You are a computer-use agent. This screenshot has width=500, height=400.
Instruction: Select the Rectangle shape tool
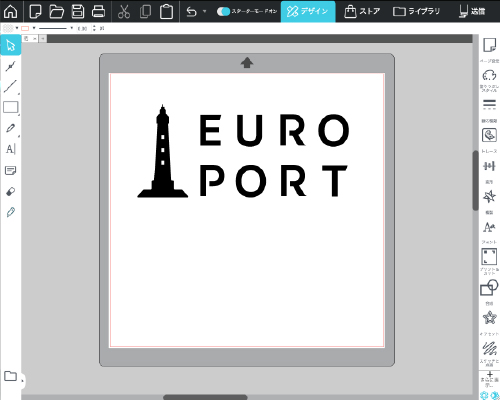(11, 107)
